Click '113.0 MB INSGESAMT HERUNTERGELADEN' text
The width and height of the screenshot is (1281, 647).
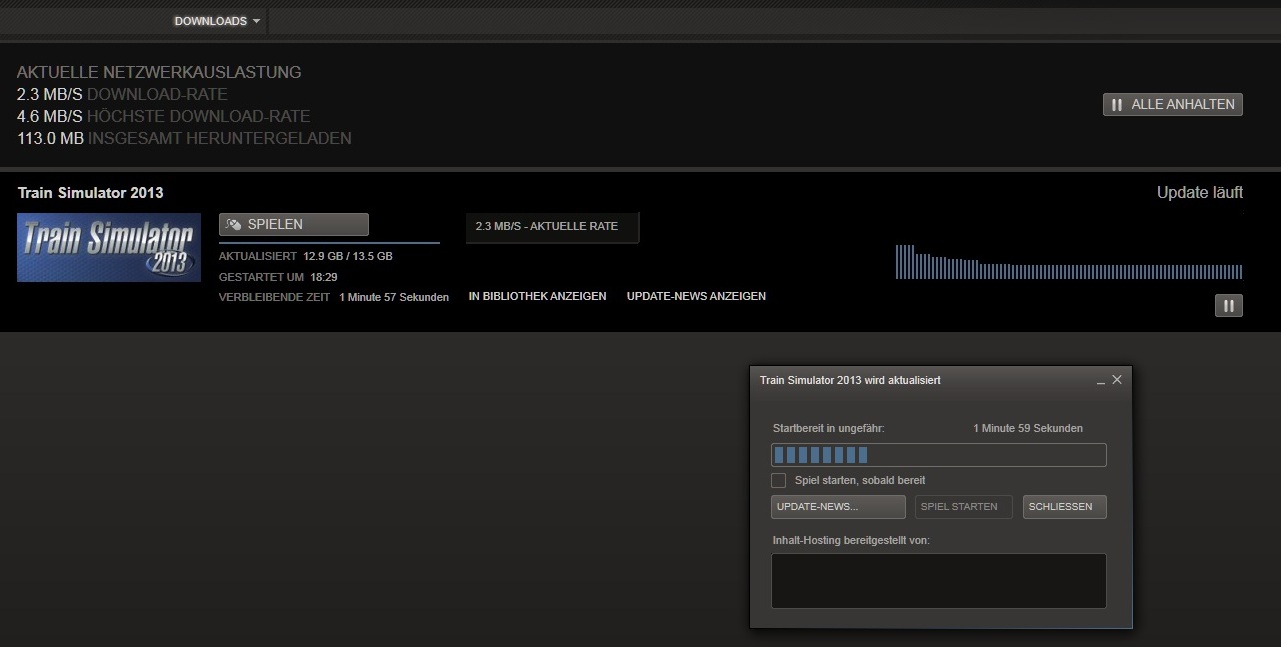click(x=184, y=138)
